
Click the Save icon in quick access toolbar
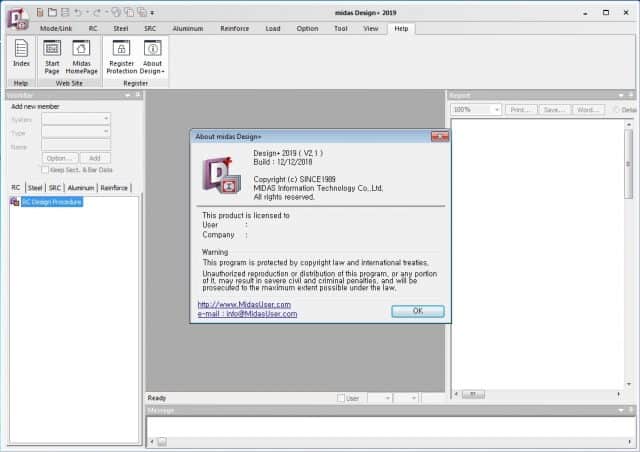pos(66,12)
